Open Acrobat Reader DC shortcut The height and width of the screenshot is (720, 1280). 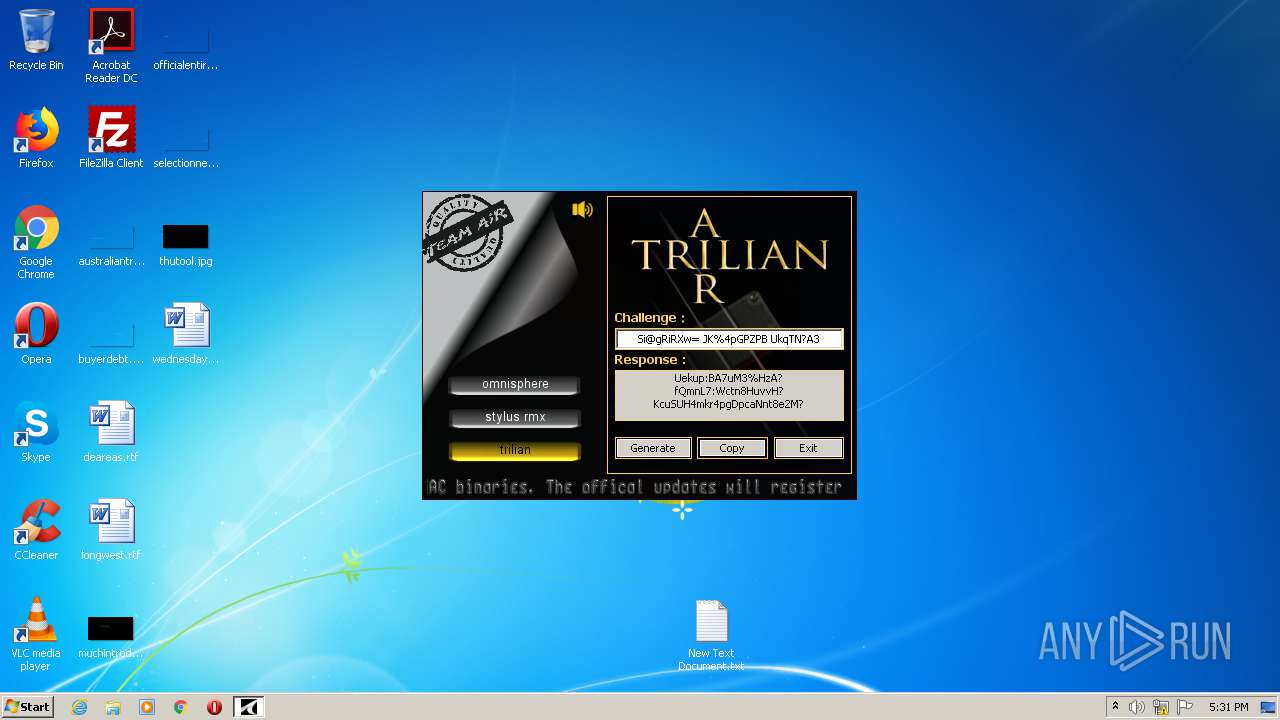pos(111,46)
